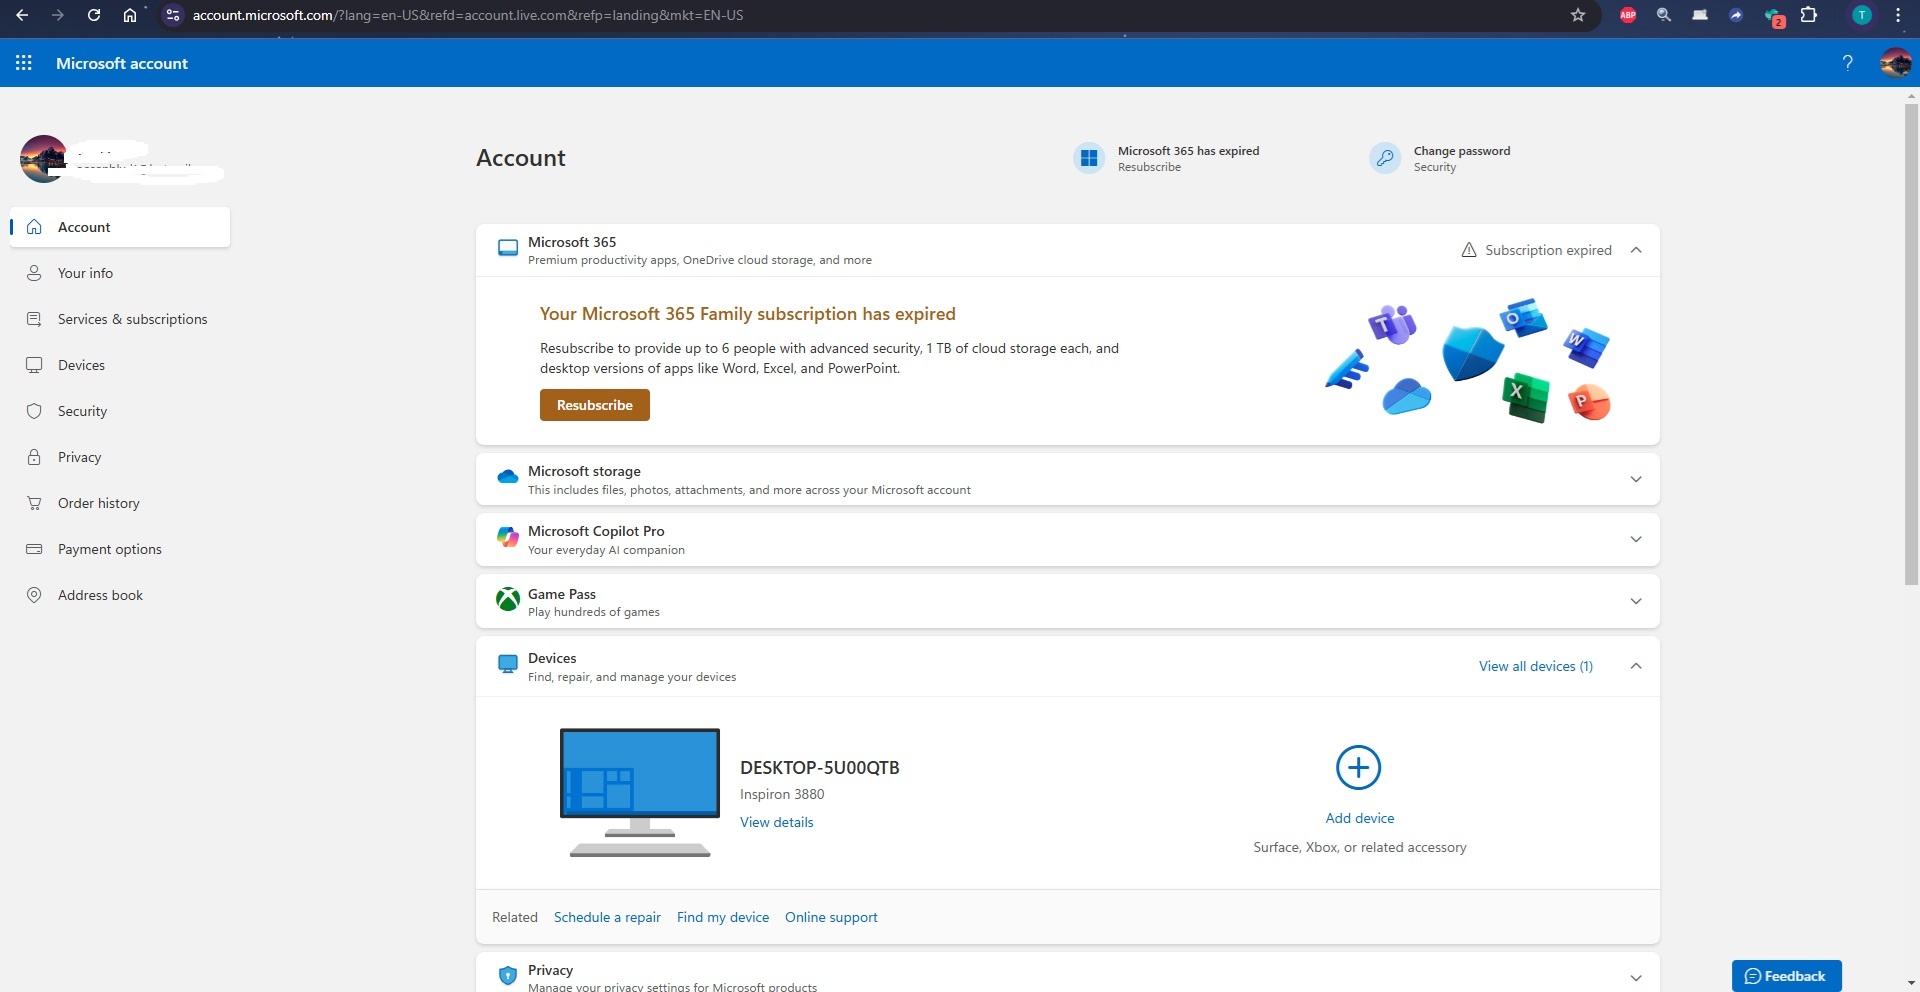
Task: Expand the Microsoft Copilot Pro card
Action: [1636, 539]
